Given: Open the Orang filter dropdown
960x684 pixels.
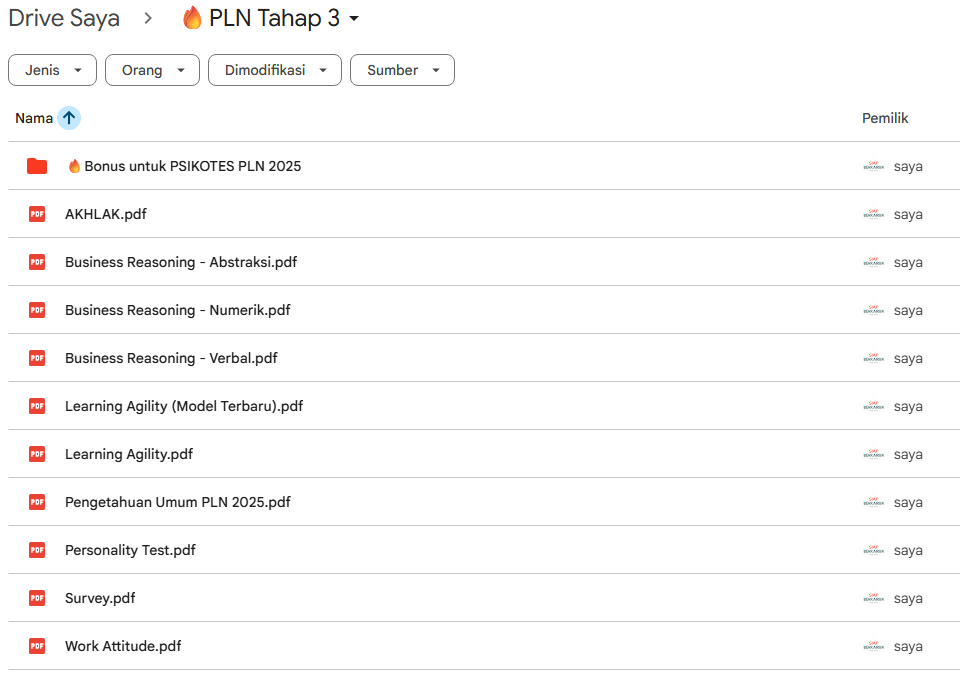Looking at the screenshot, I should click(x=152, y=70).
